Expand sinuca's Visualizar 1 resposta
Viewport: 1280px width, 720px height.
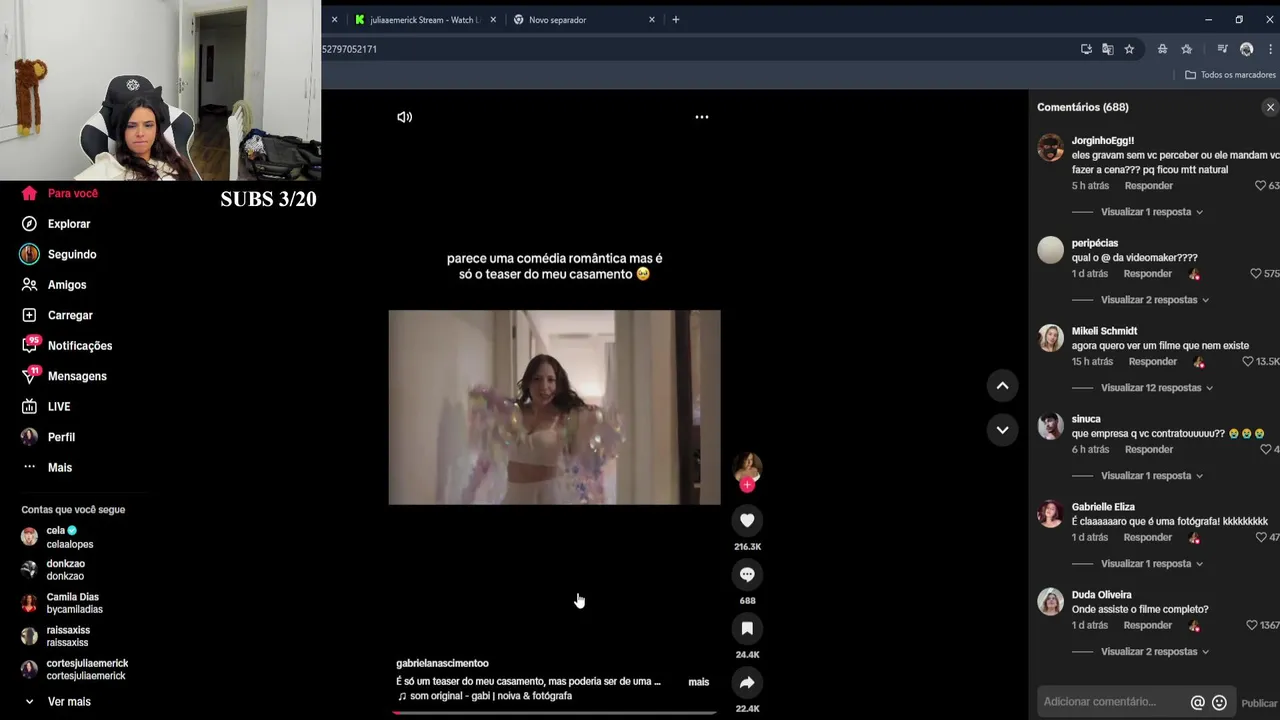pyautogui.click(x=1152, y=476)
